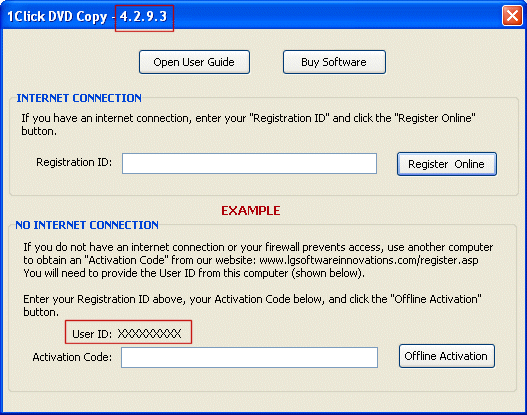527x415 pixels.
Task: Click the Registration ID label
Action: 74,162
